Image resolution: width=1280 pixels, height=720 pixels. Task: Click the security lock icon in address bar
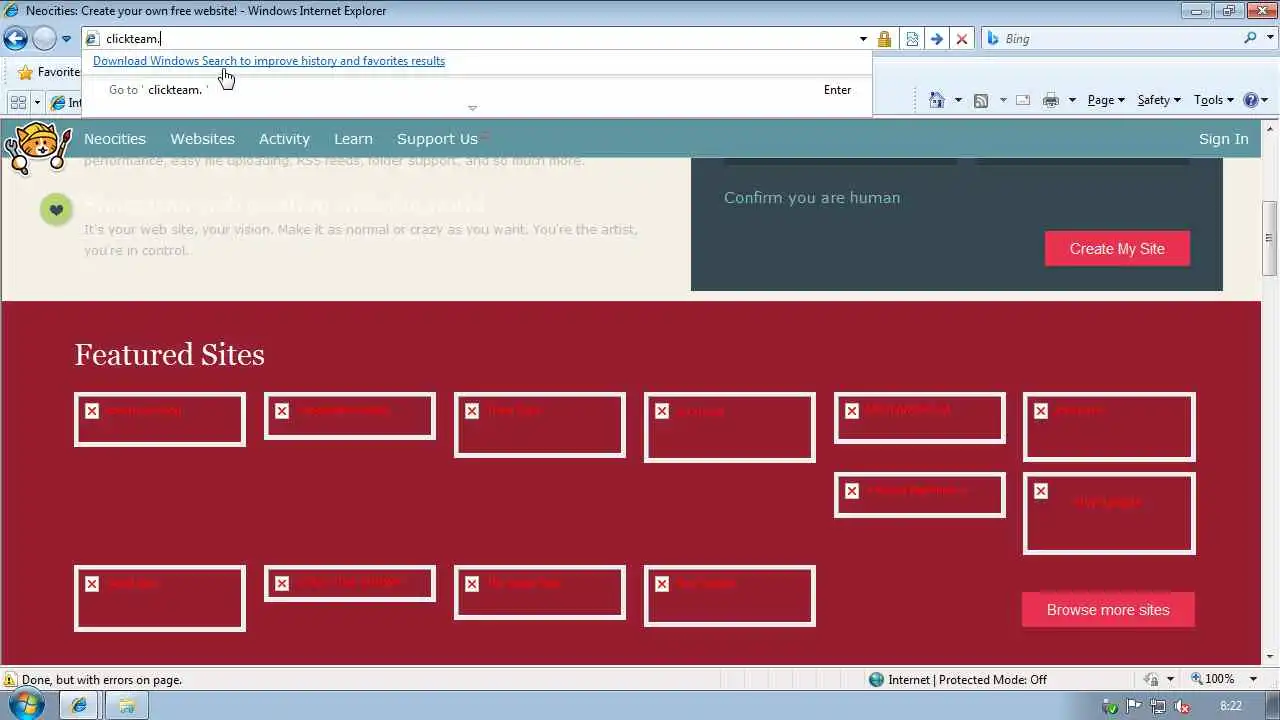[884, 39]
